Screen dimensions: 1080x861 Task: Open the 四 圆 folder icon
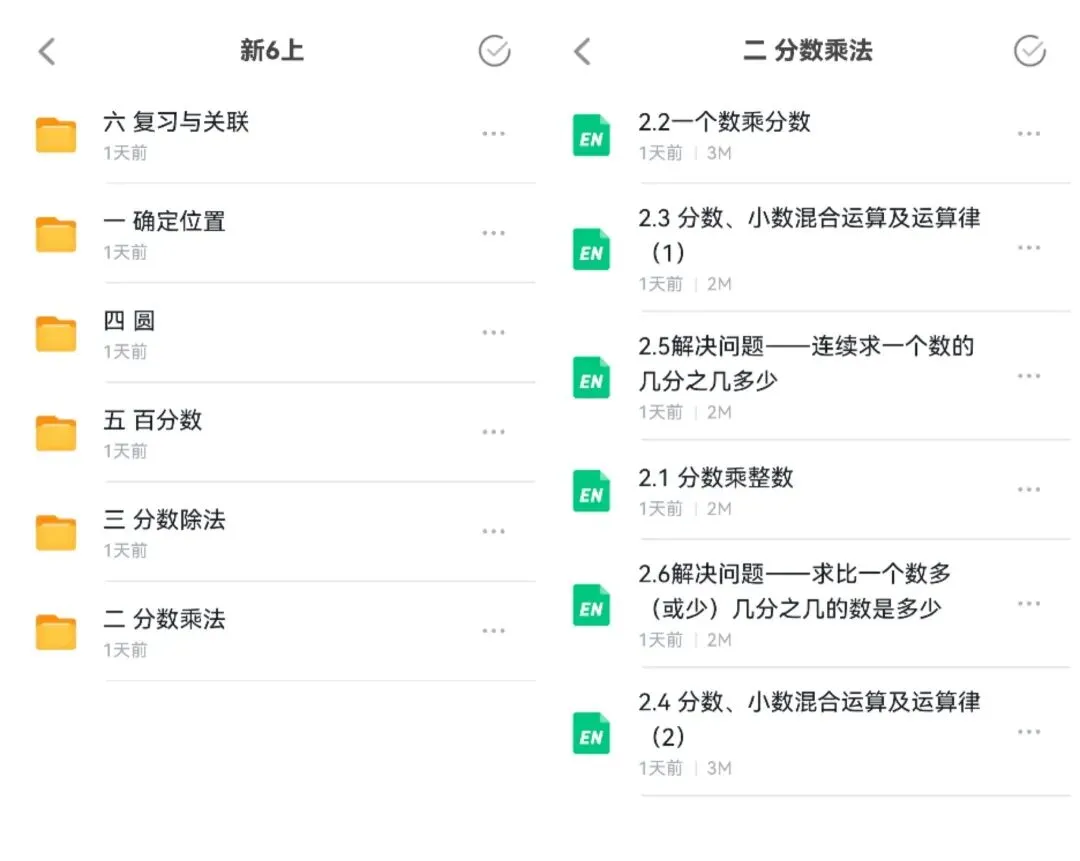click(x=56, y=333)
